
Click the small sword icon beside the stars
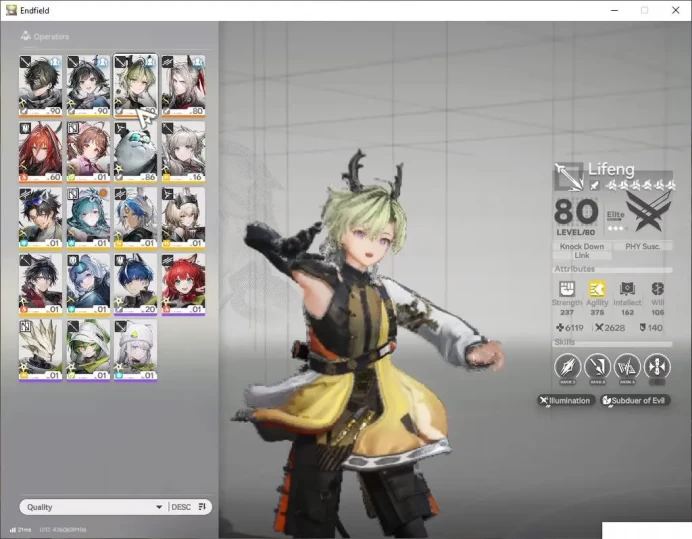[594, 185]
